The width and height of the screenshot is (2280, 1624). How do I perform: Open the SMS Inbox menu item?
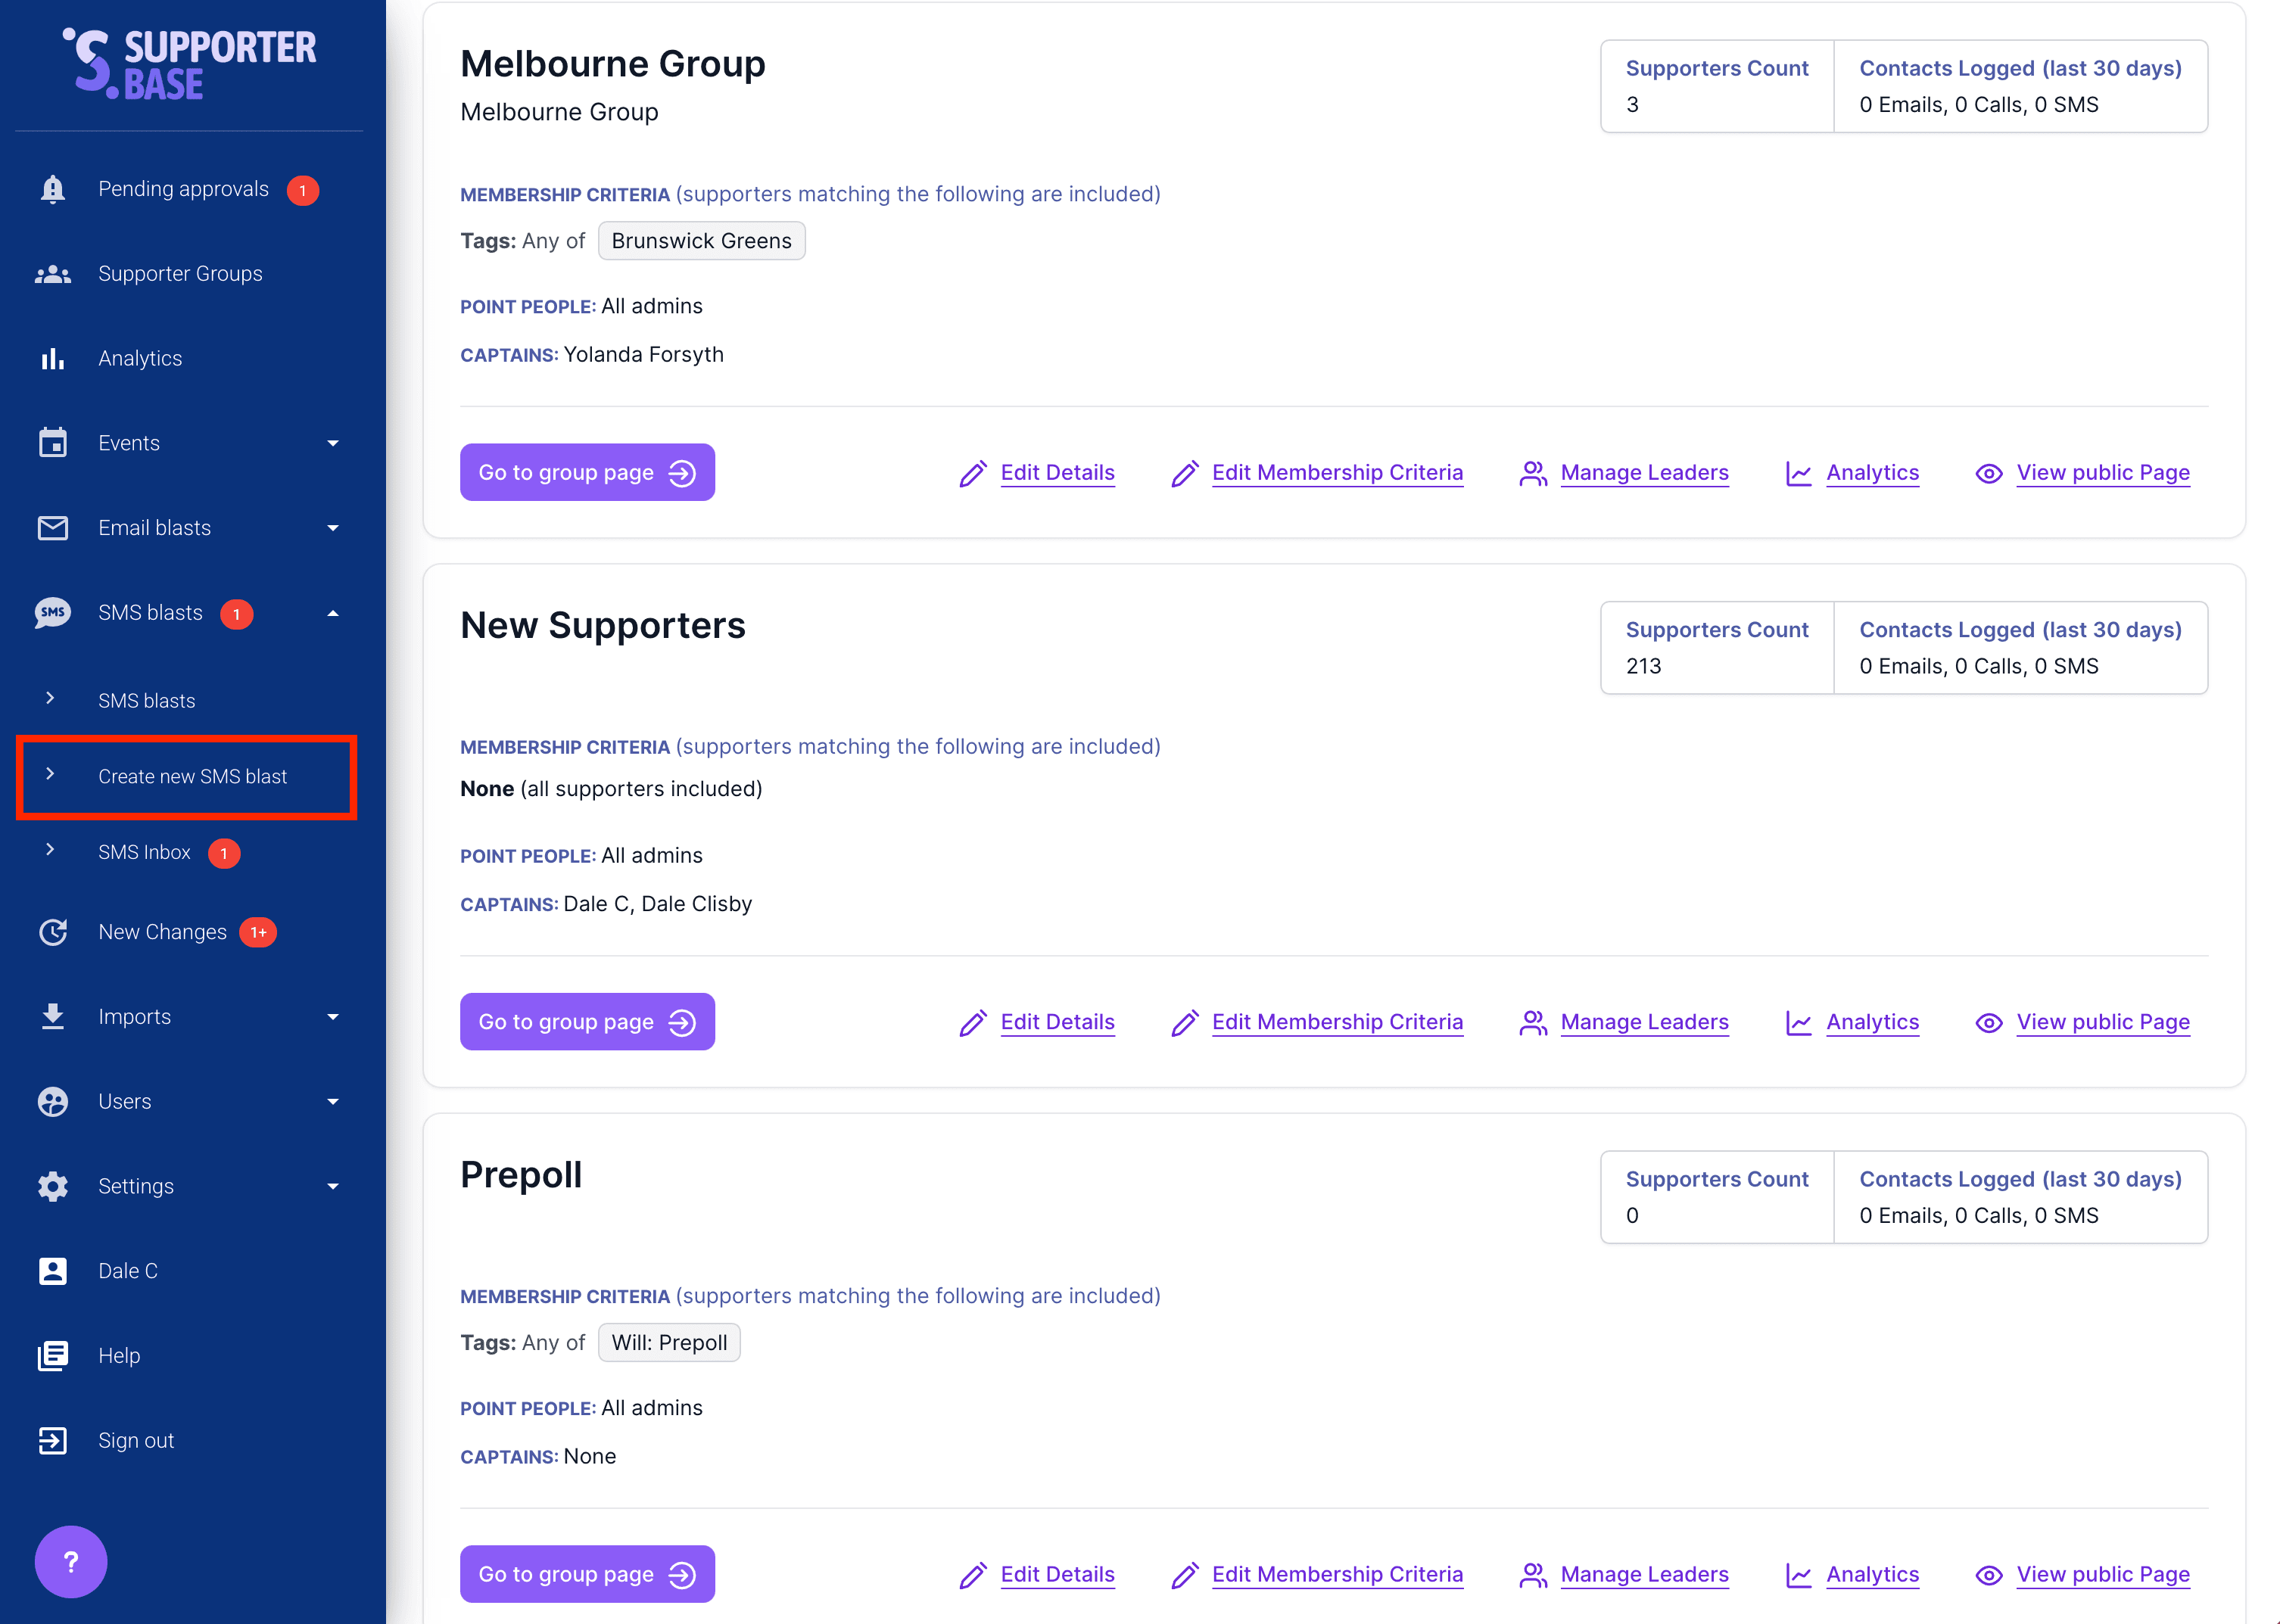point(144,852)
